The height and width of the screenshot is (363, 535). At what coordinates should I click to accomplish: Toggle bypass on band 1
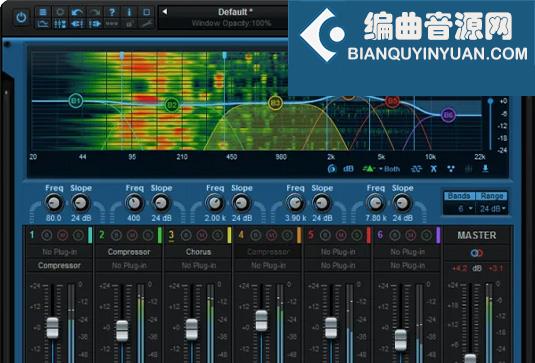pos(47,235)
